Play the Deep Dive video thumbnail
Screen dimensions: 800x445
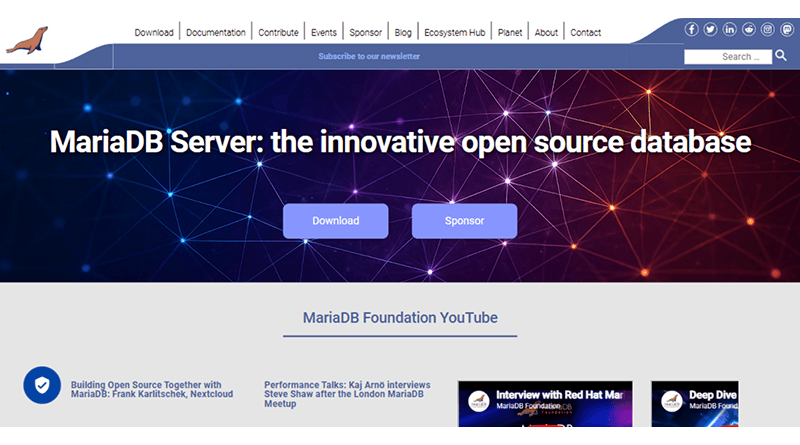click(x=695, y=404)
